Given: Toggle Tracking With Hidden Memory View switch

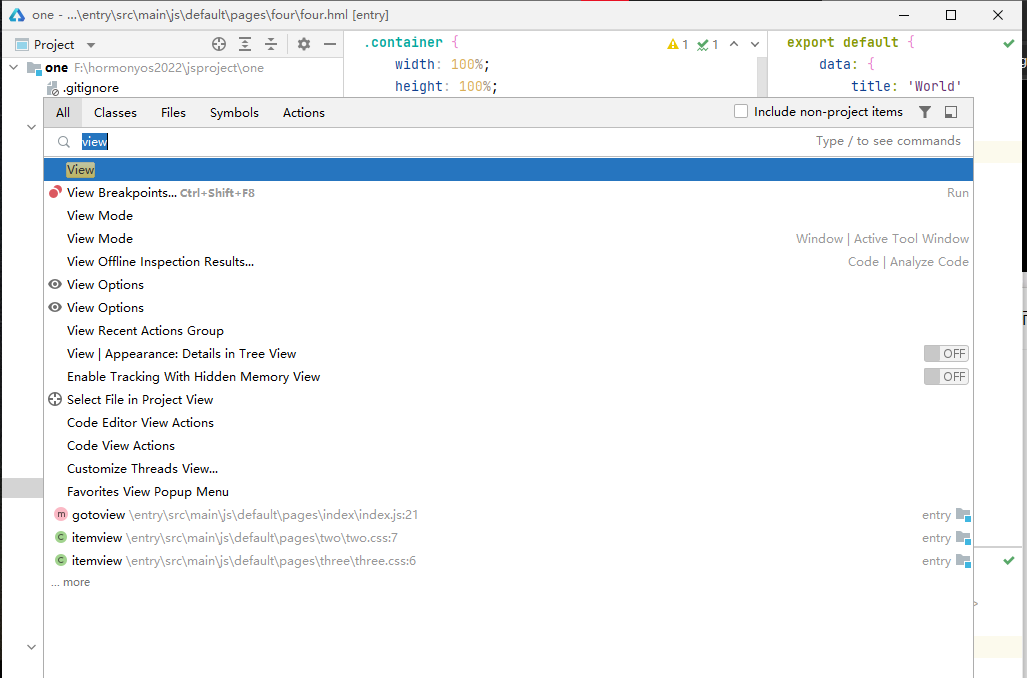Looking at the screenshot, I should [x=946, y=377].
